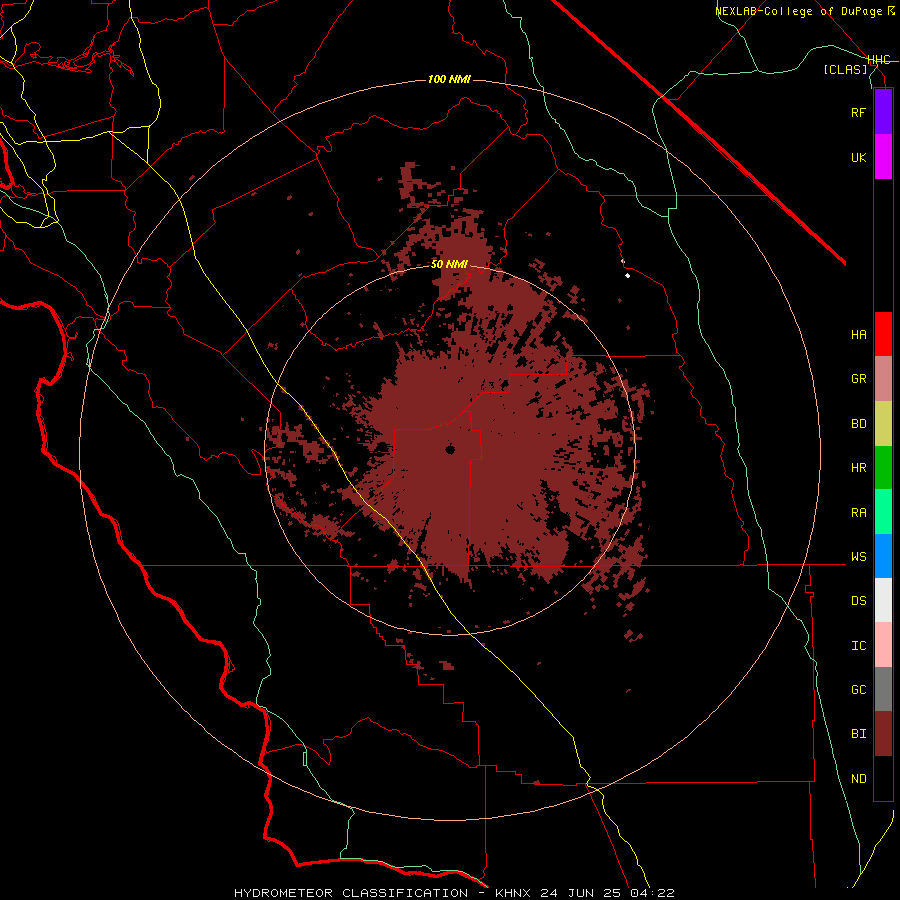Click the 50 NMI range ring label
This screenshot has width=900, height=900.
(x=449, y=265)
